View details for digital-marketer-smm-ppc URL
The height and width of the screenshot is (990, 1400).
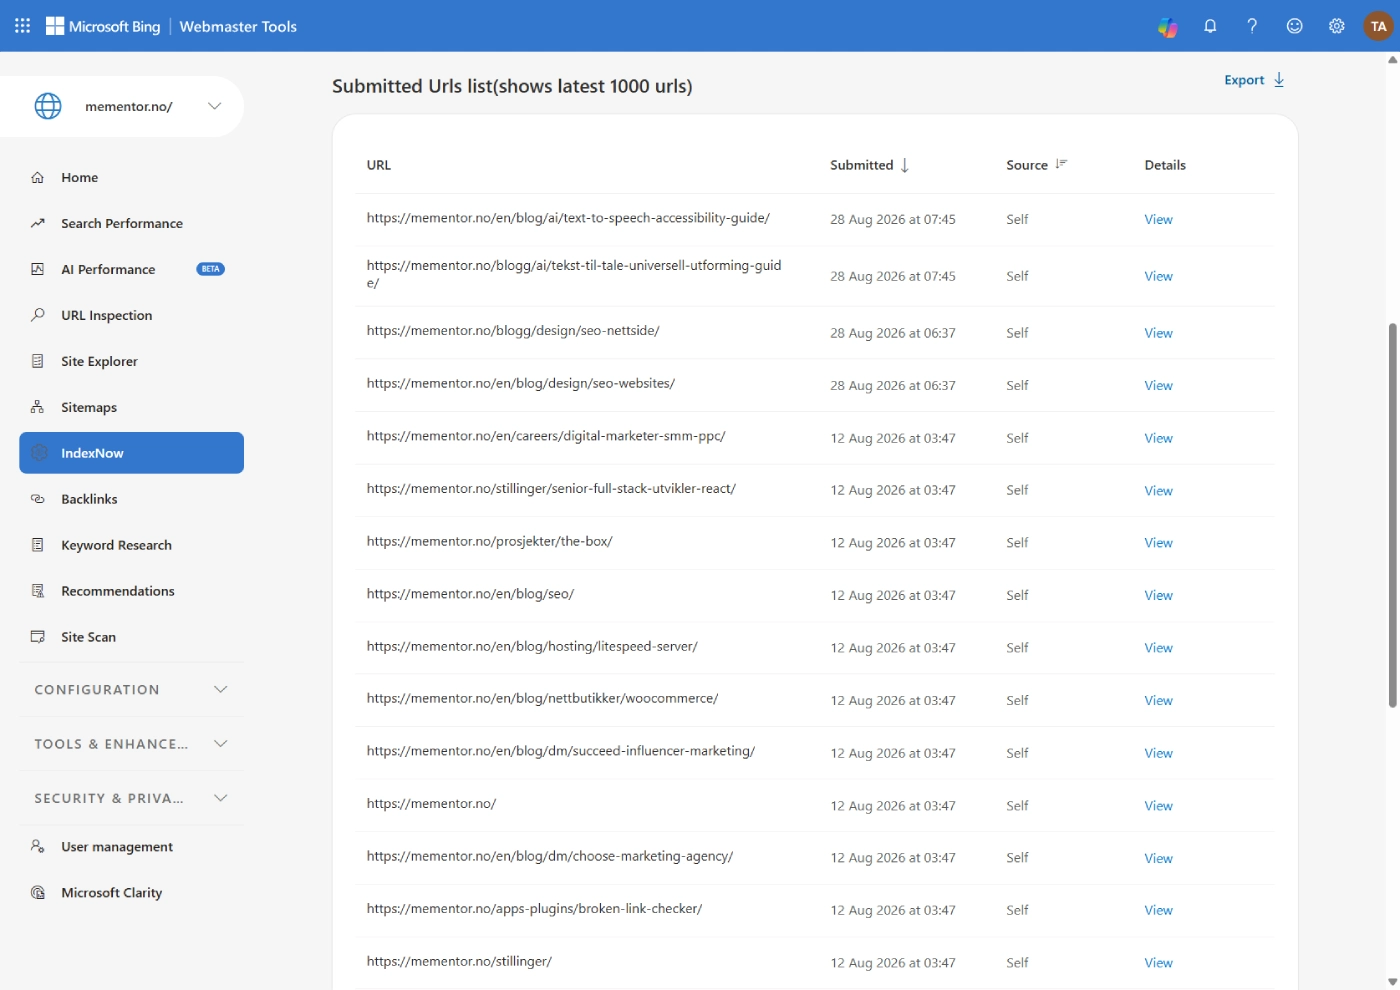coord(1158,438)
